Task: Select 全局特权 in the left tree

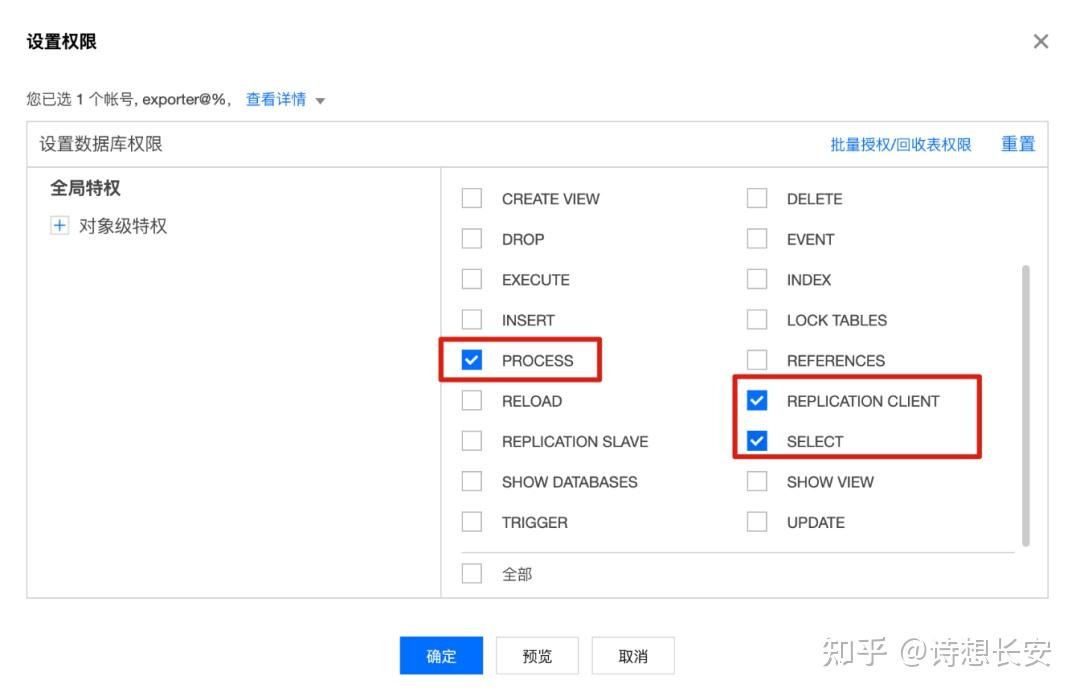Action: (85, 187)
